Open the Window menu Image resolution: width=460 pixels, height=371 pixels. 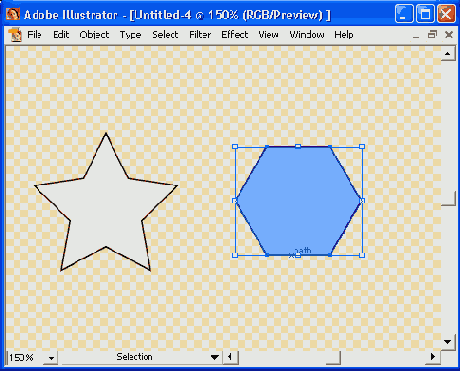pyautogui.click(x=307, y=35)
